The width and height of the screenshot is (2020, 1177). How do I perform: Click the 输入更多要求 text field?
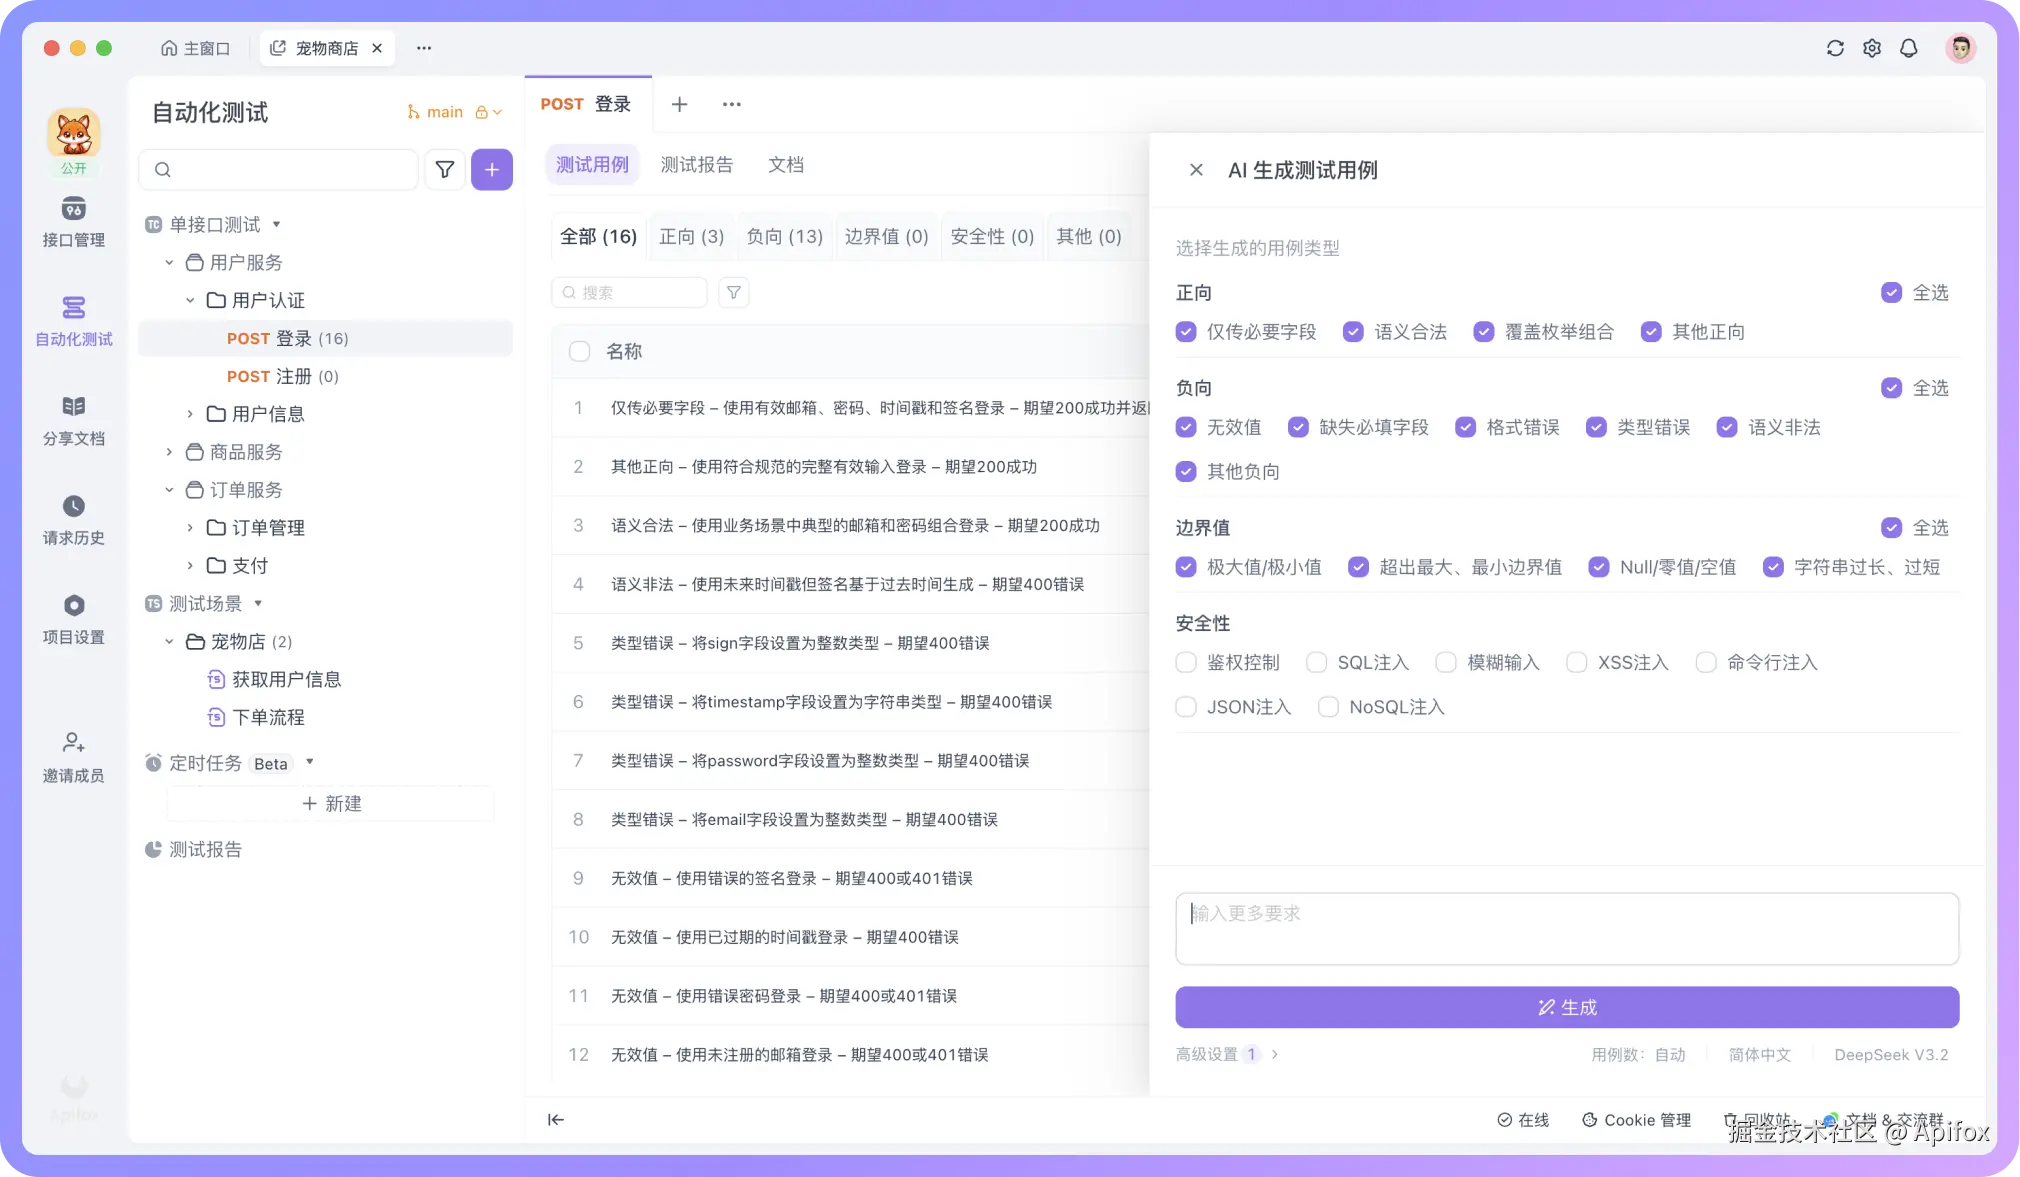click(x=1566, y=928)
